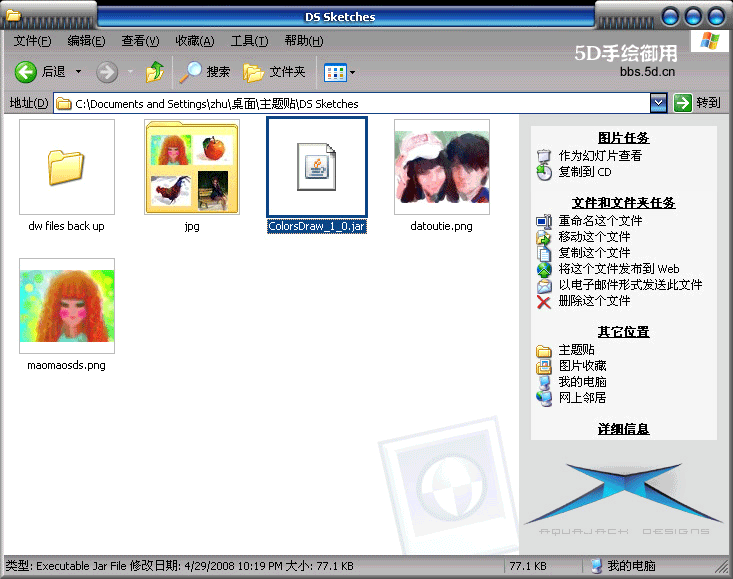Image resolution: width=733 pixels, height=579 pixels.
Task: Click the green Back arrow icon
Action: tap(25, 72)
